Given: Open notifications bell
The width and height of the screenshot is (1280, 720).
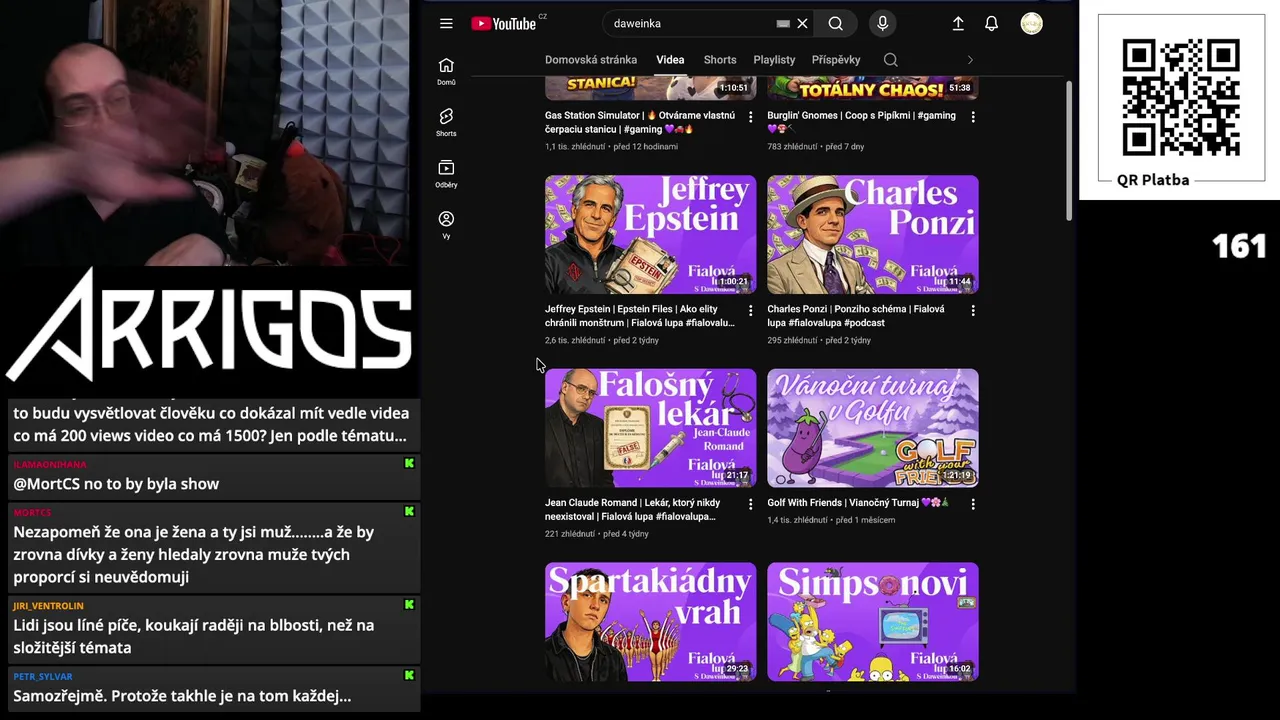Looking at the screenshot, I should click(x=991, y=24).
